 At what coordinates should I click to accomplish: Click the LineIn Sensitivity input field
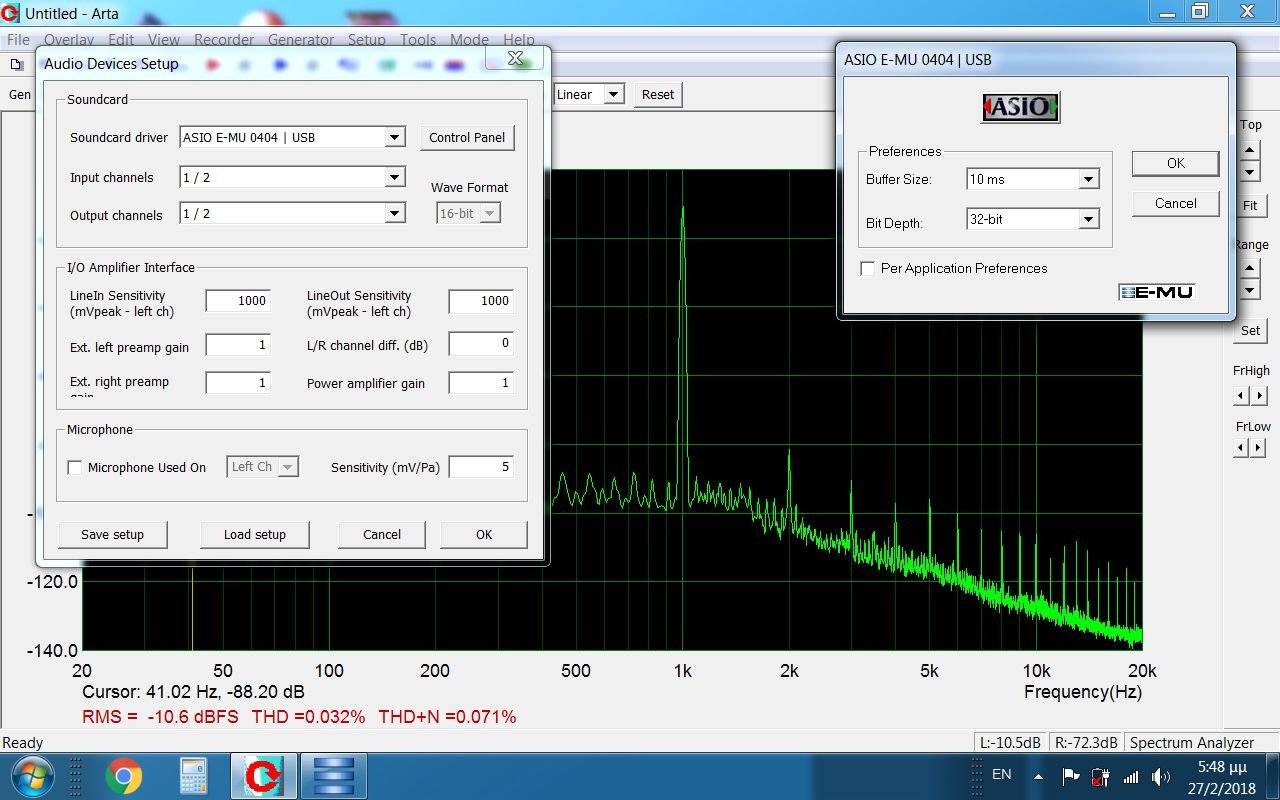238,301
